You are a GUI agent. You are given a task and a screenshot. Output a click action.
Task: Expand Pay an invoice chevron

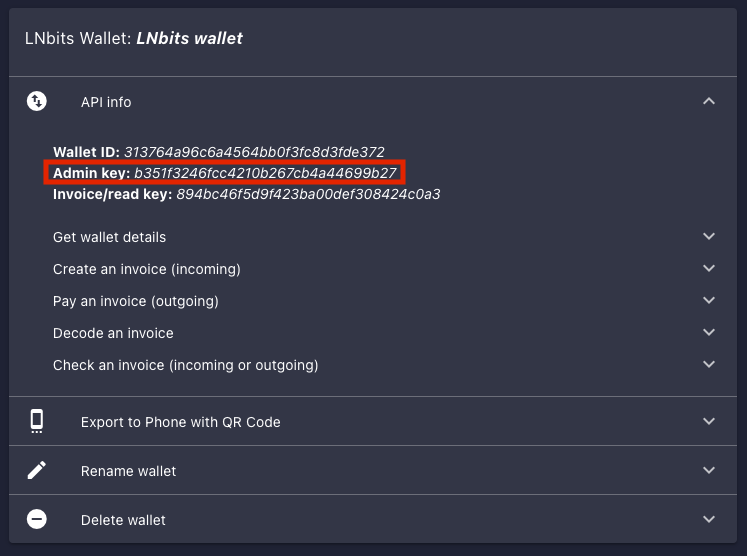coord(709,301)
